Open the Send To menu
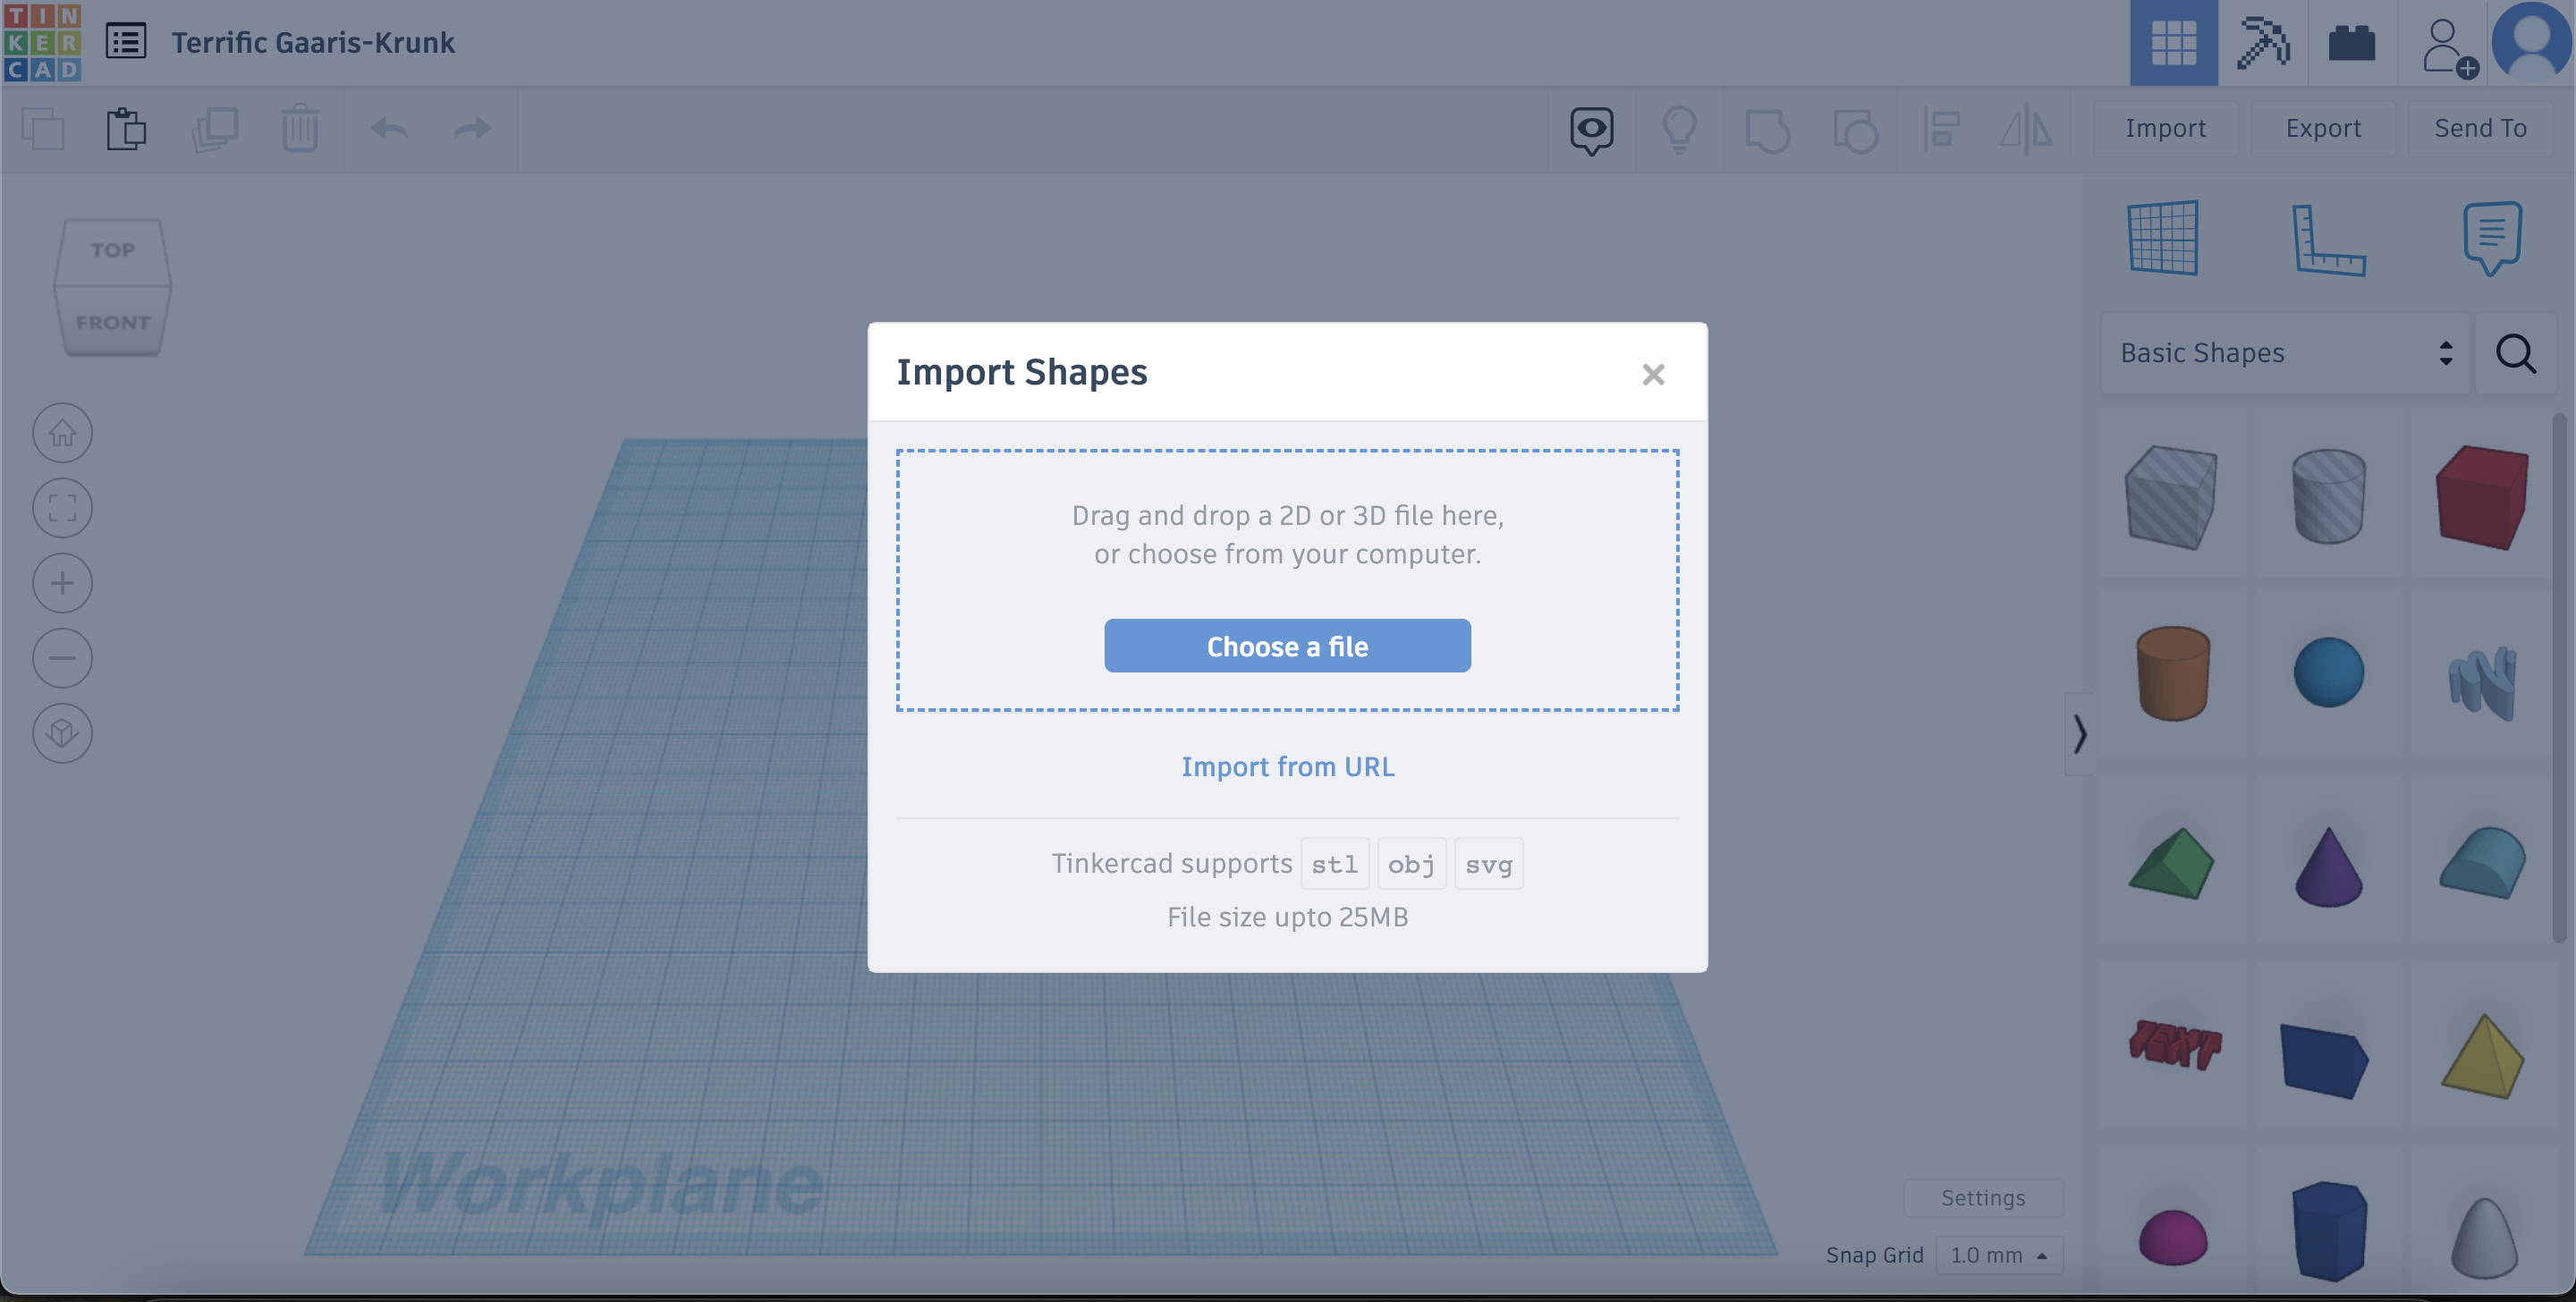The height and width of the screenshot is (1302, 2576). tap(2479, 128)
